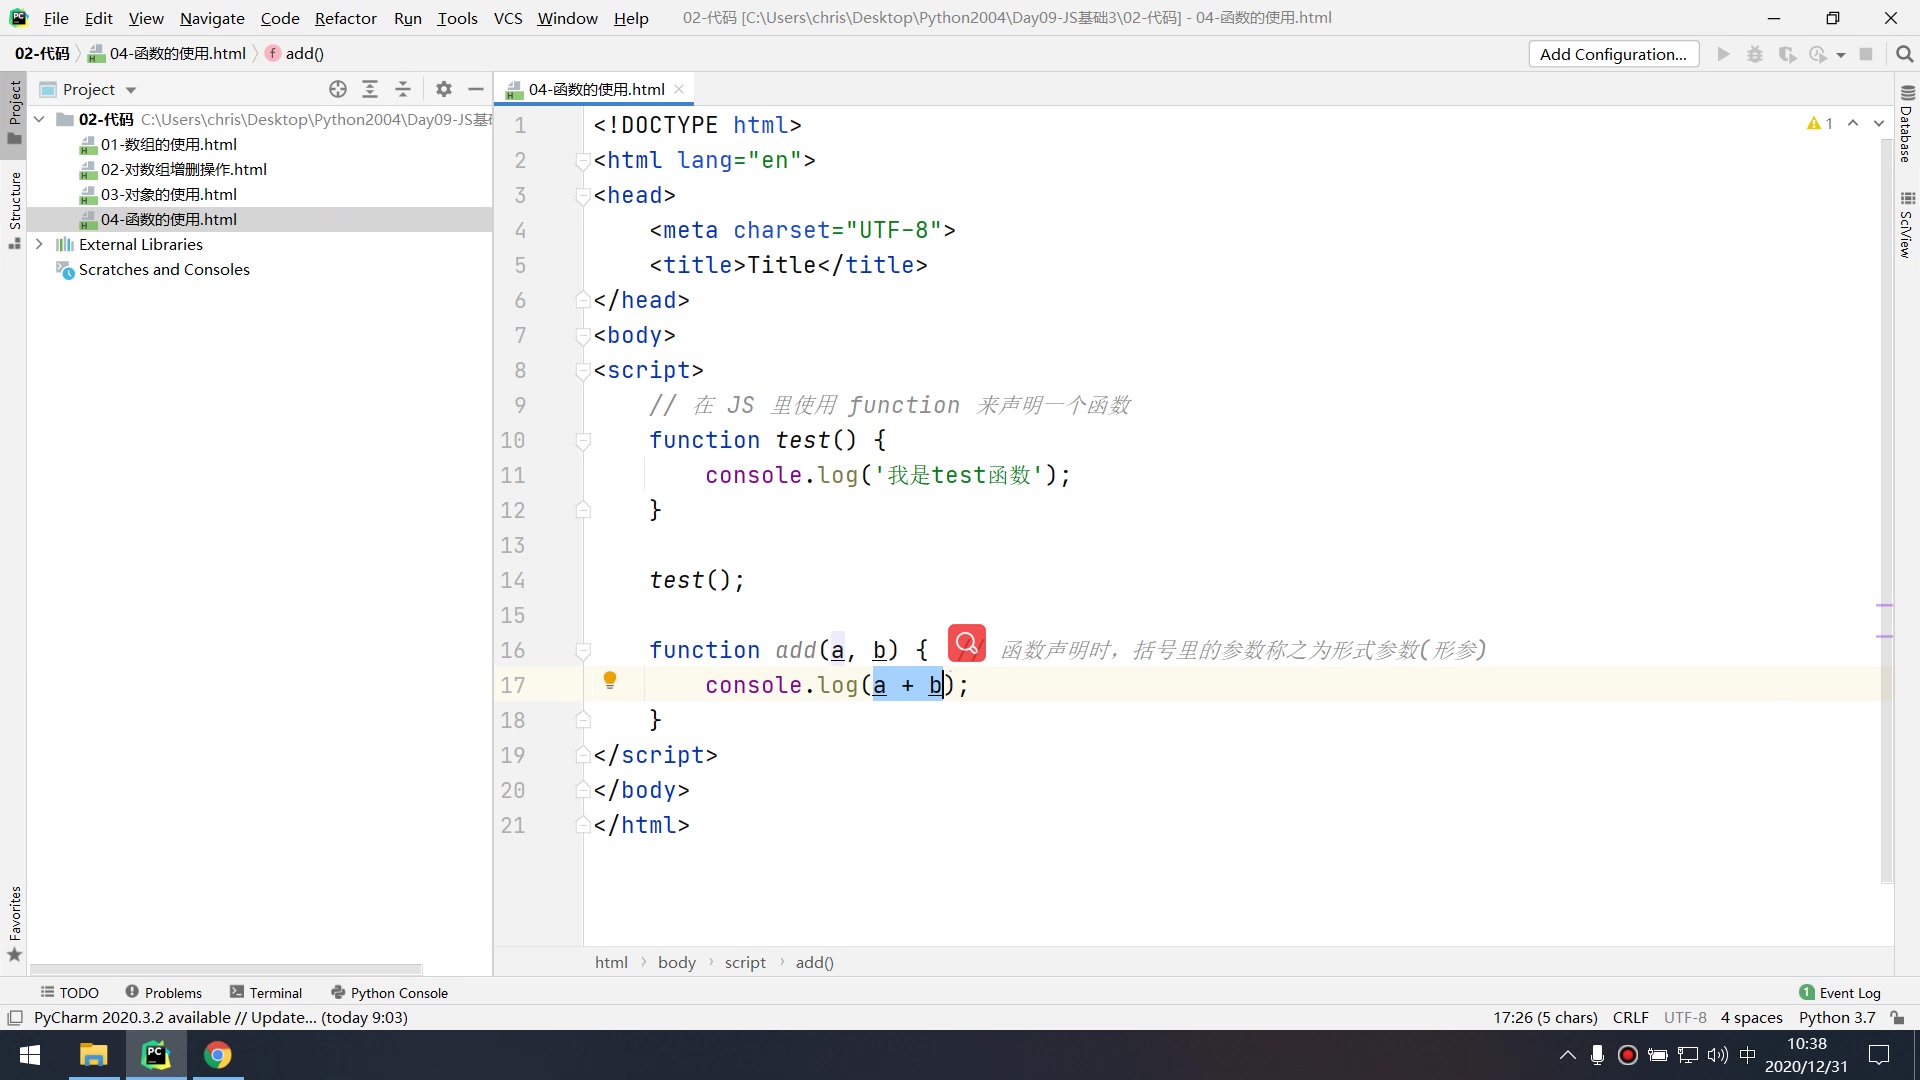Toggle tool window quick access in status bar corner
The width and height of the screenshot is (1920, 1080).
tap(15, 1017)
